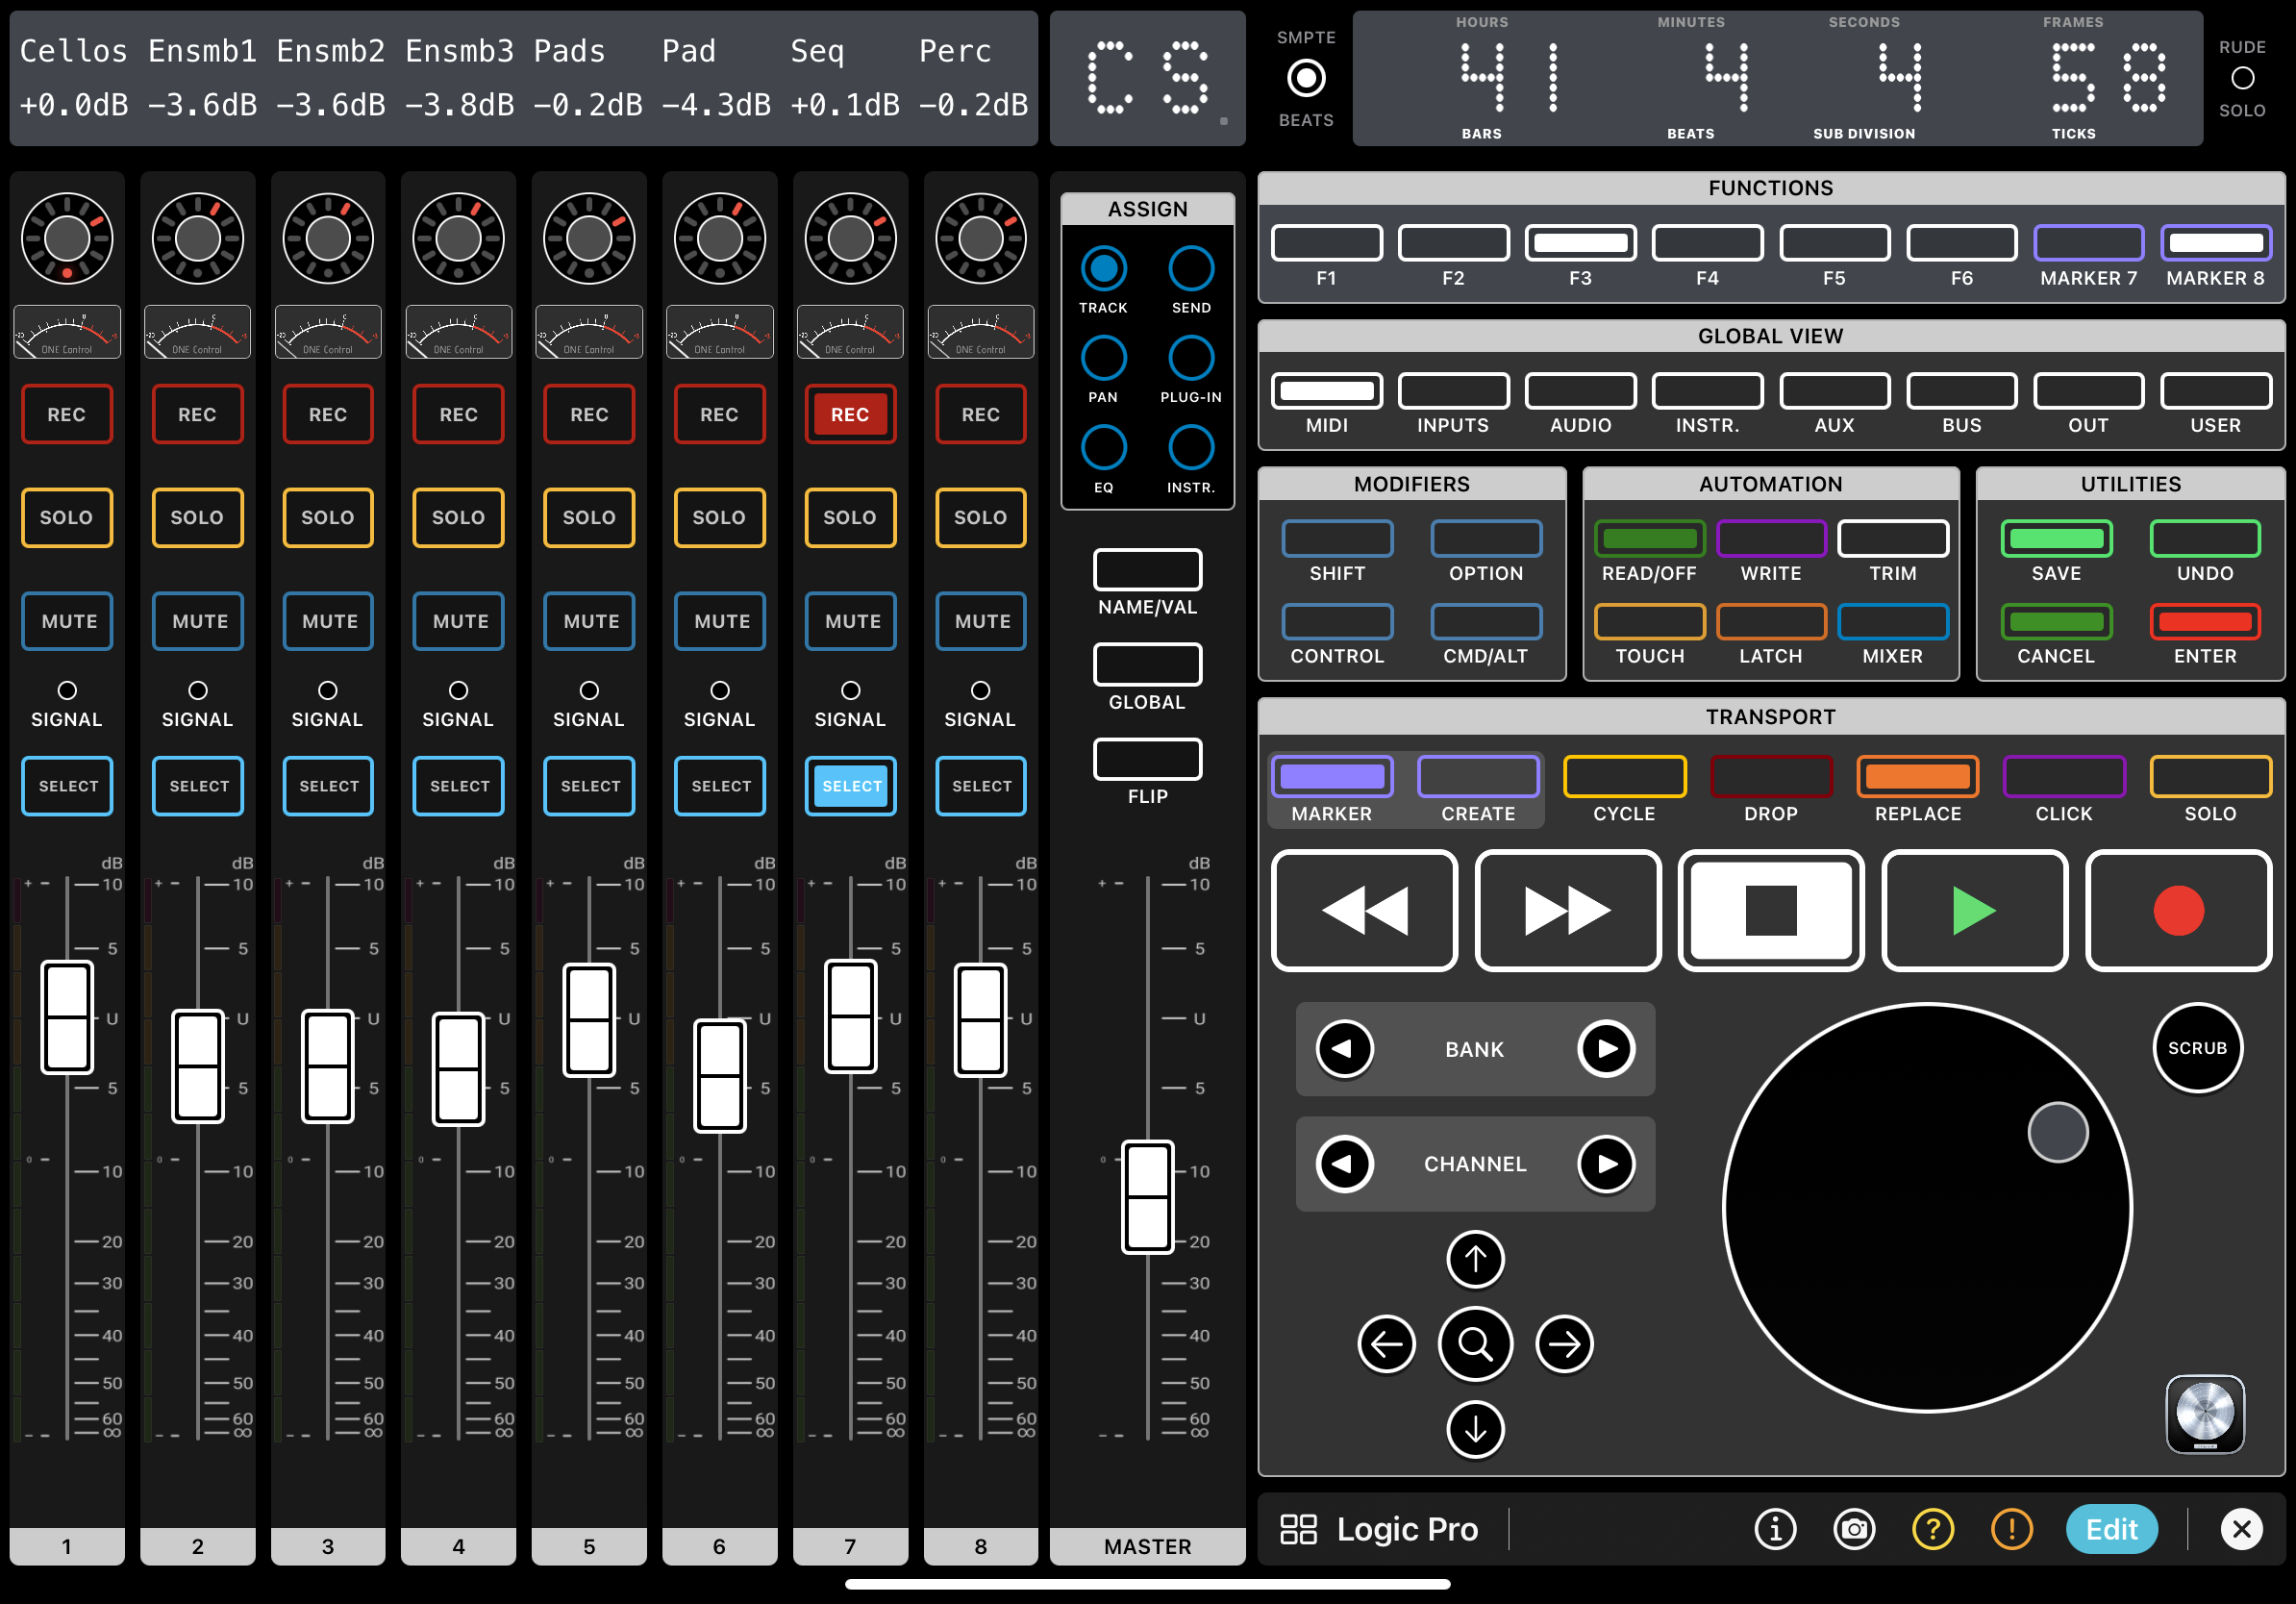Enable Solo on the Pads channel

pyautogui.click(x=589, y=517)
